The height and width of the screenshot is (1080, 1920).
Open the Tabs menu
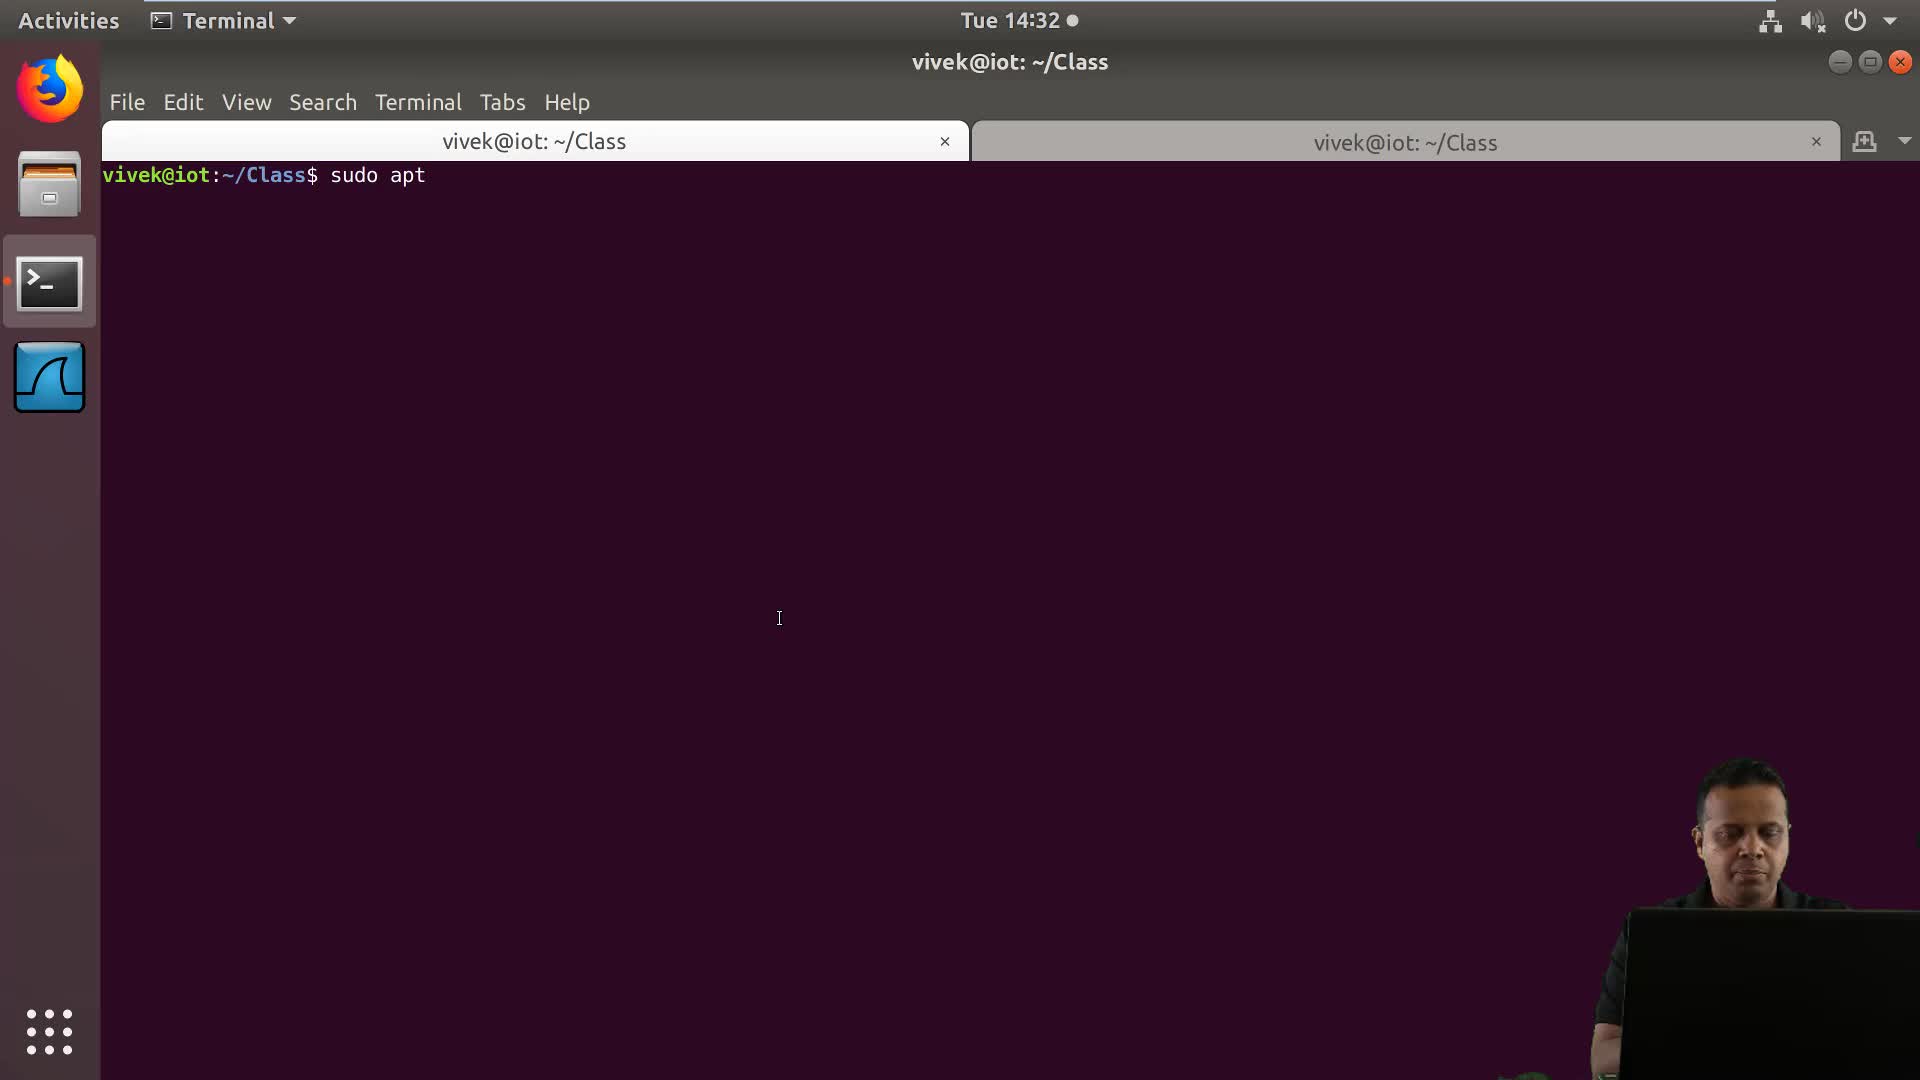(x=502, y=102)
